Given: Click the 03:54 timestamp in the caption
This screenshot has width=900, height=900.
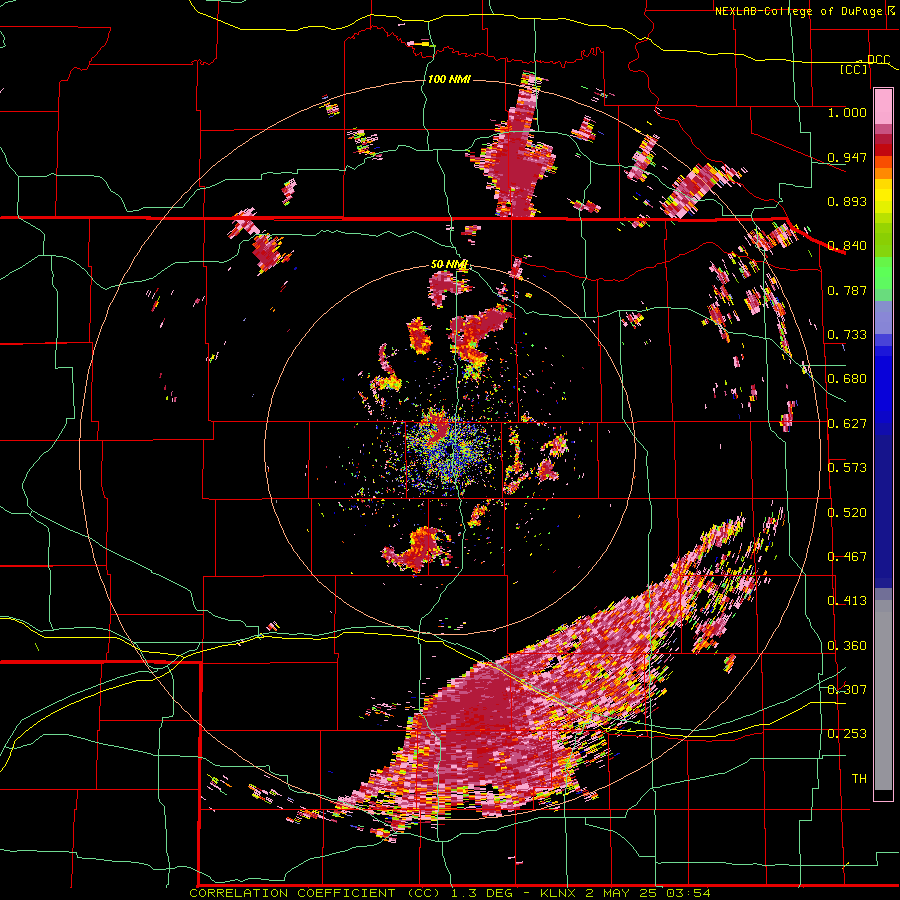Looking at the screenshot, I should [688, 893].
